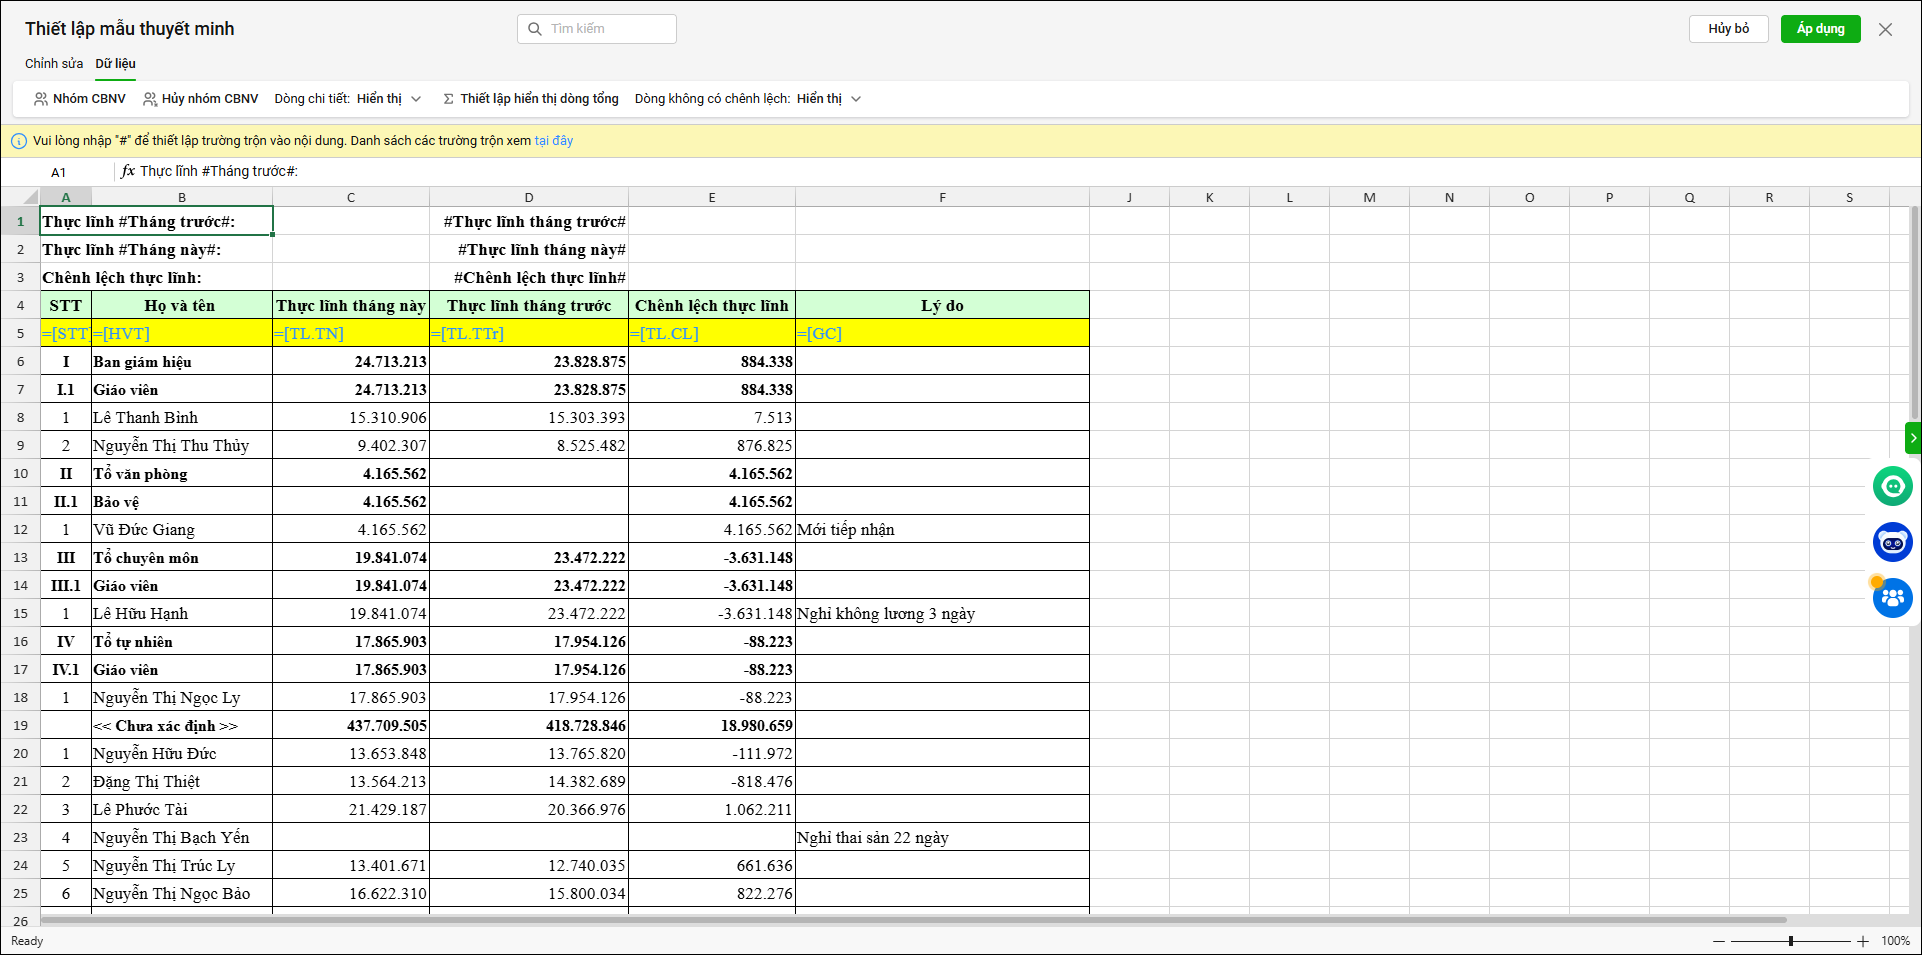Screen dimensions: 1922x955
Task: Adjust the zoom level slider
Action: pos(1790,941)
